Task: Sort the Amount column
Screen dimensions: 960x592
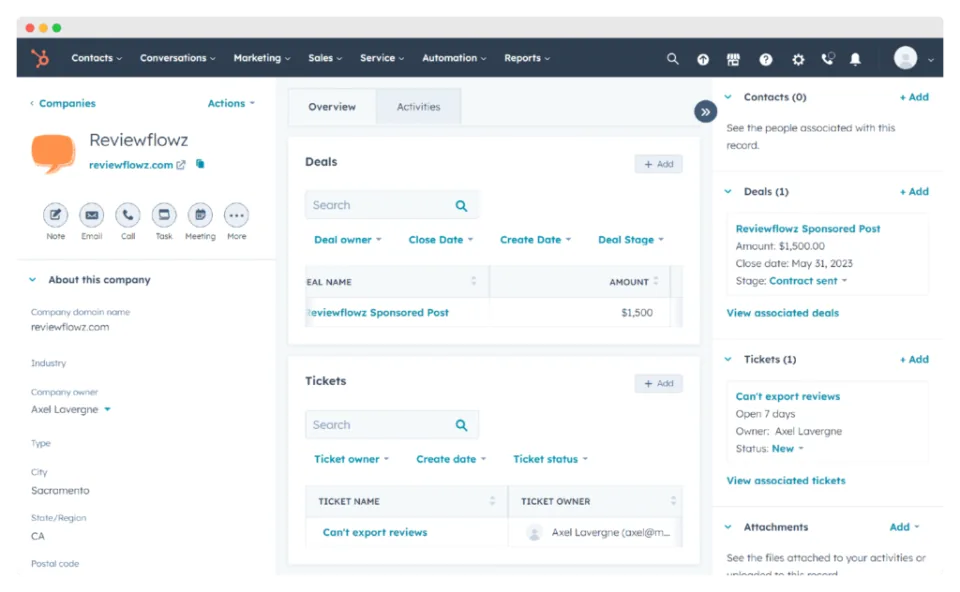Action: [656, 281]
